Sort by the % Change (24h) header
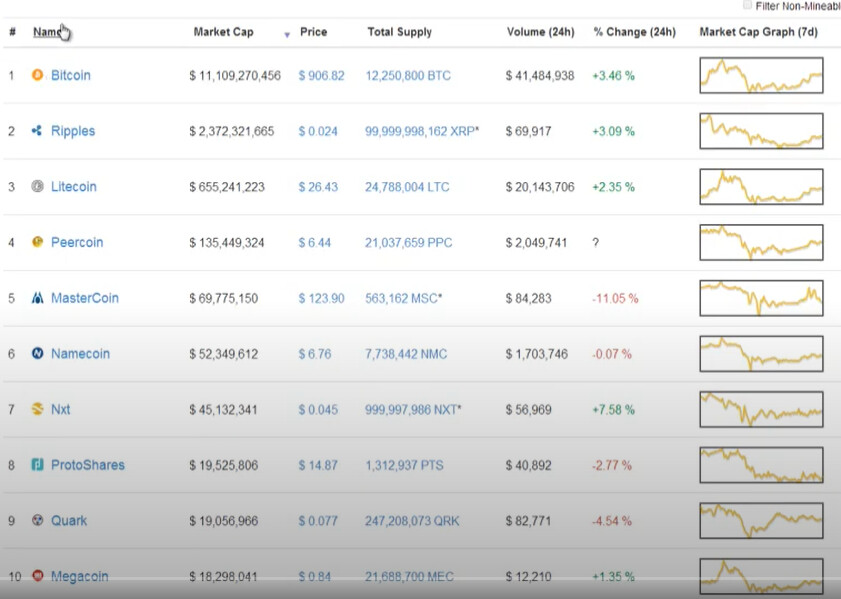Screen dimensions: 841x599 click(x=635, y=32)
